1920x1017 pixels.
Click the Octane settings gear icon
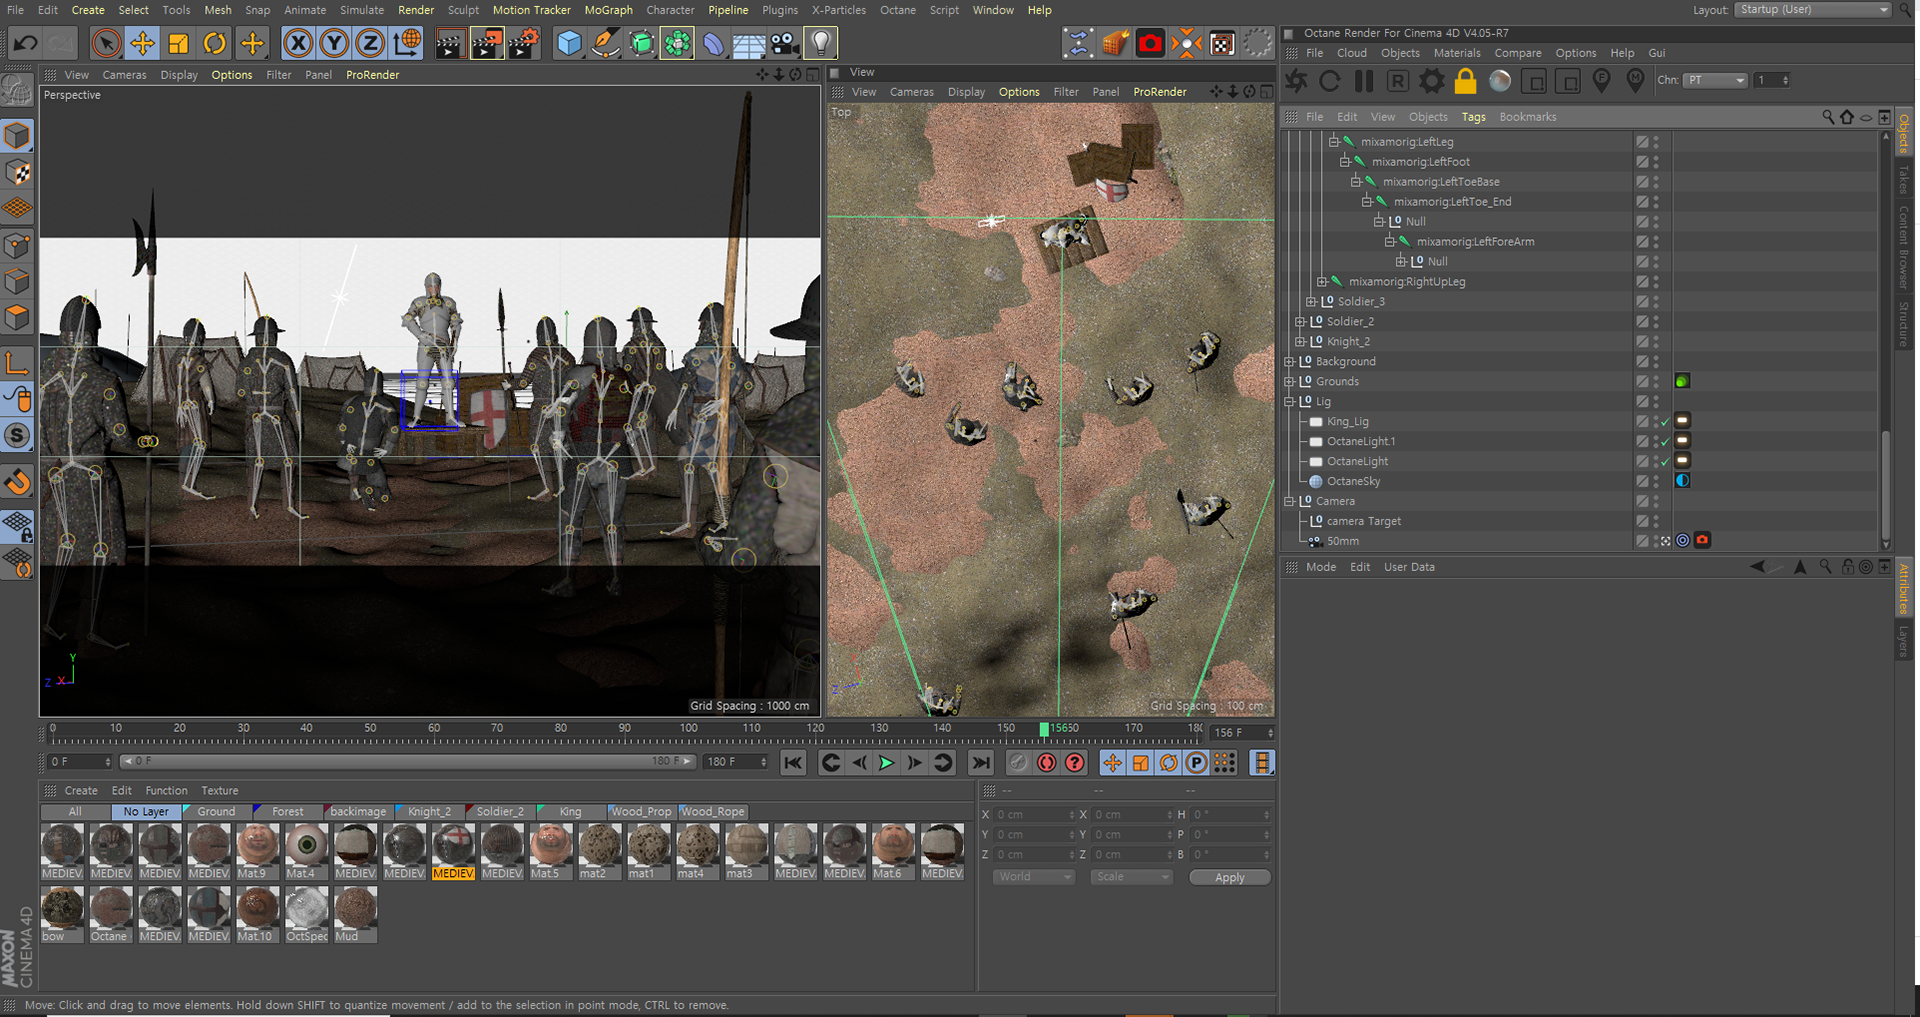(1432, 81)
